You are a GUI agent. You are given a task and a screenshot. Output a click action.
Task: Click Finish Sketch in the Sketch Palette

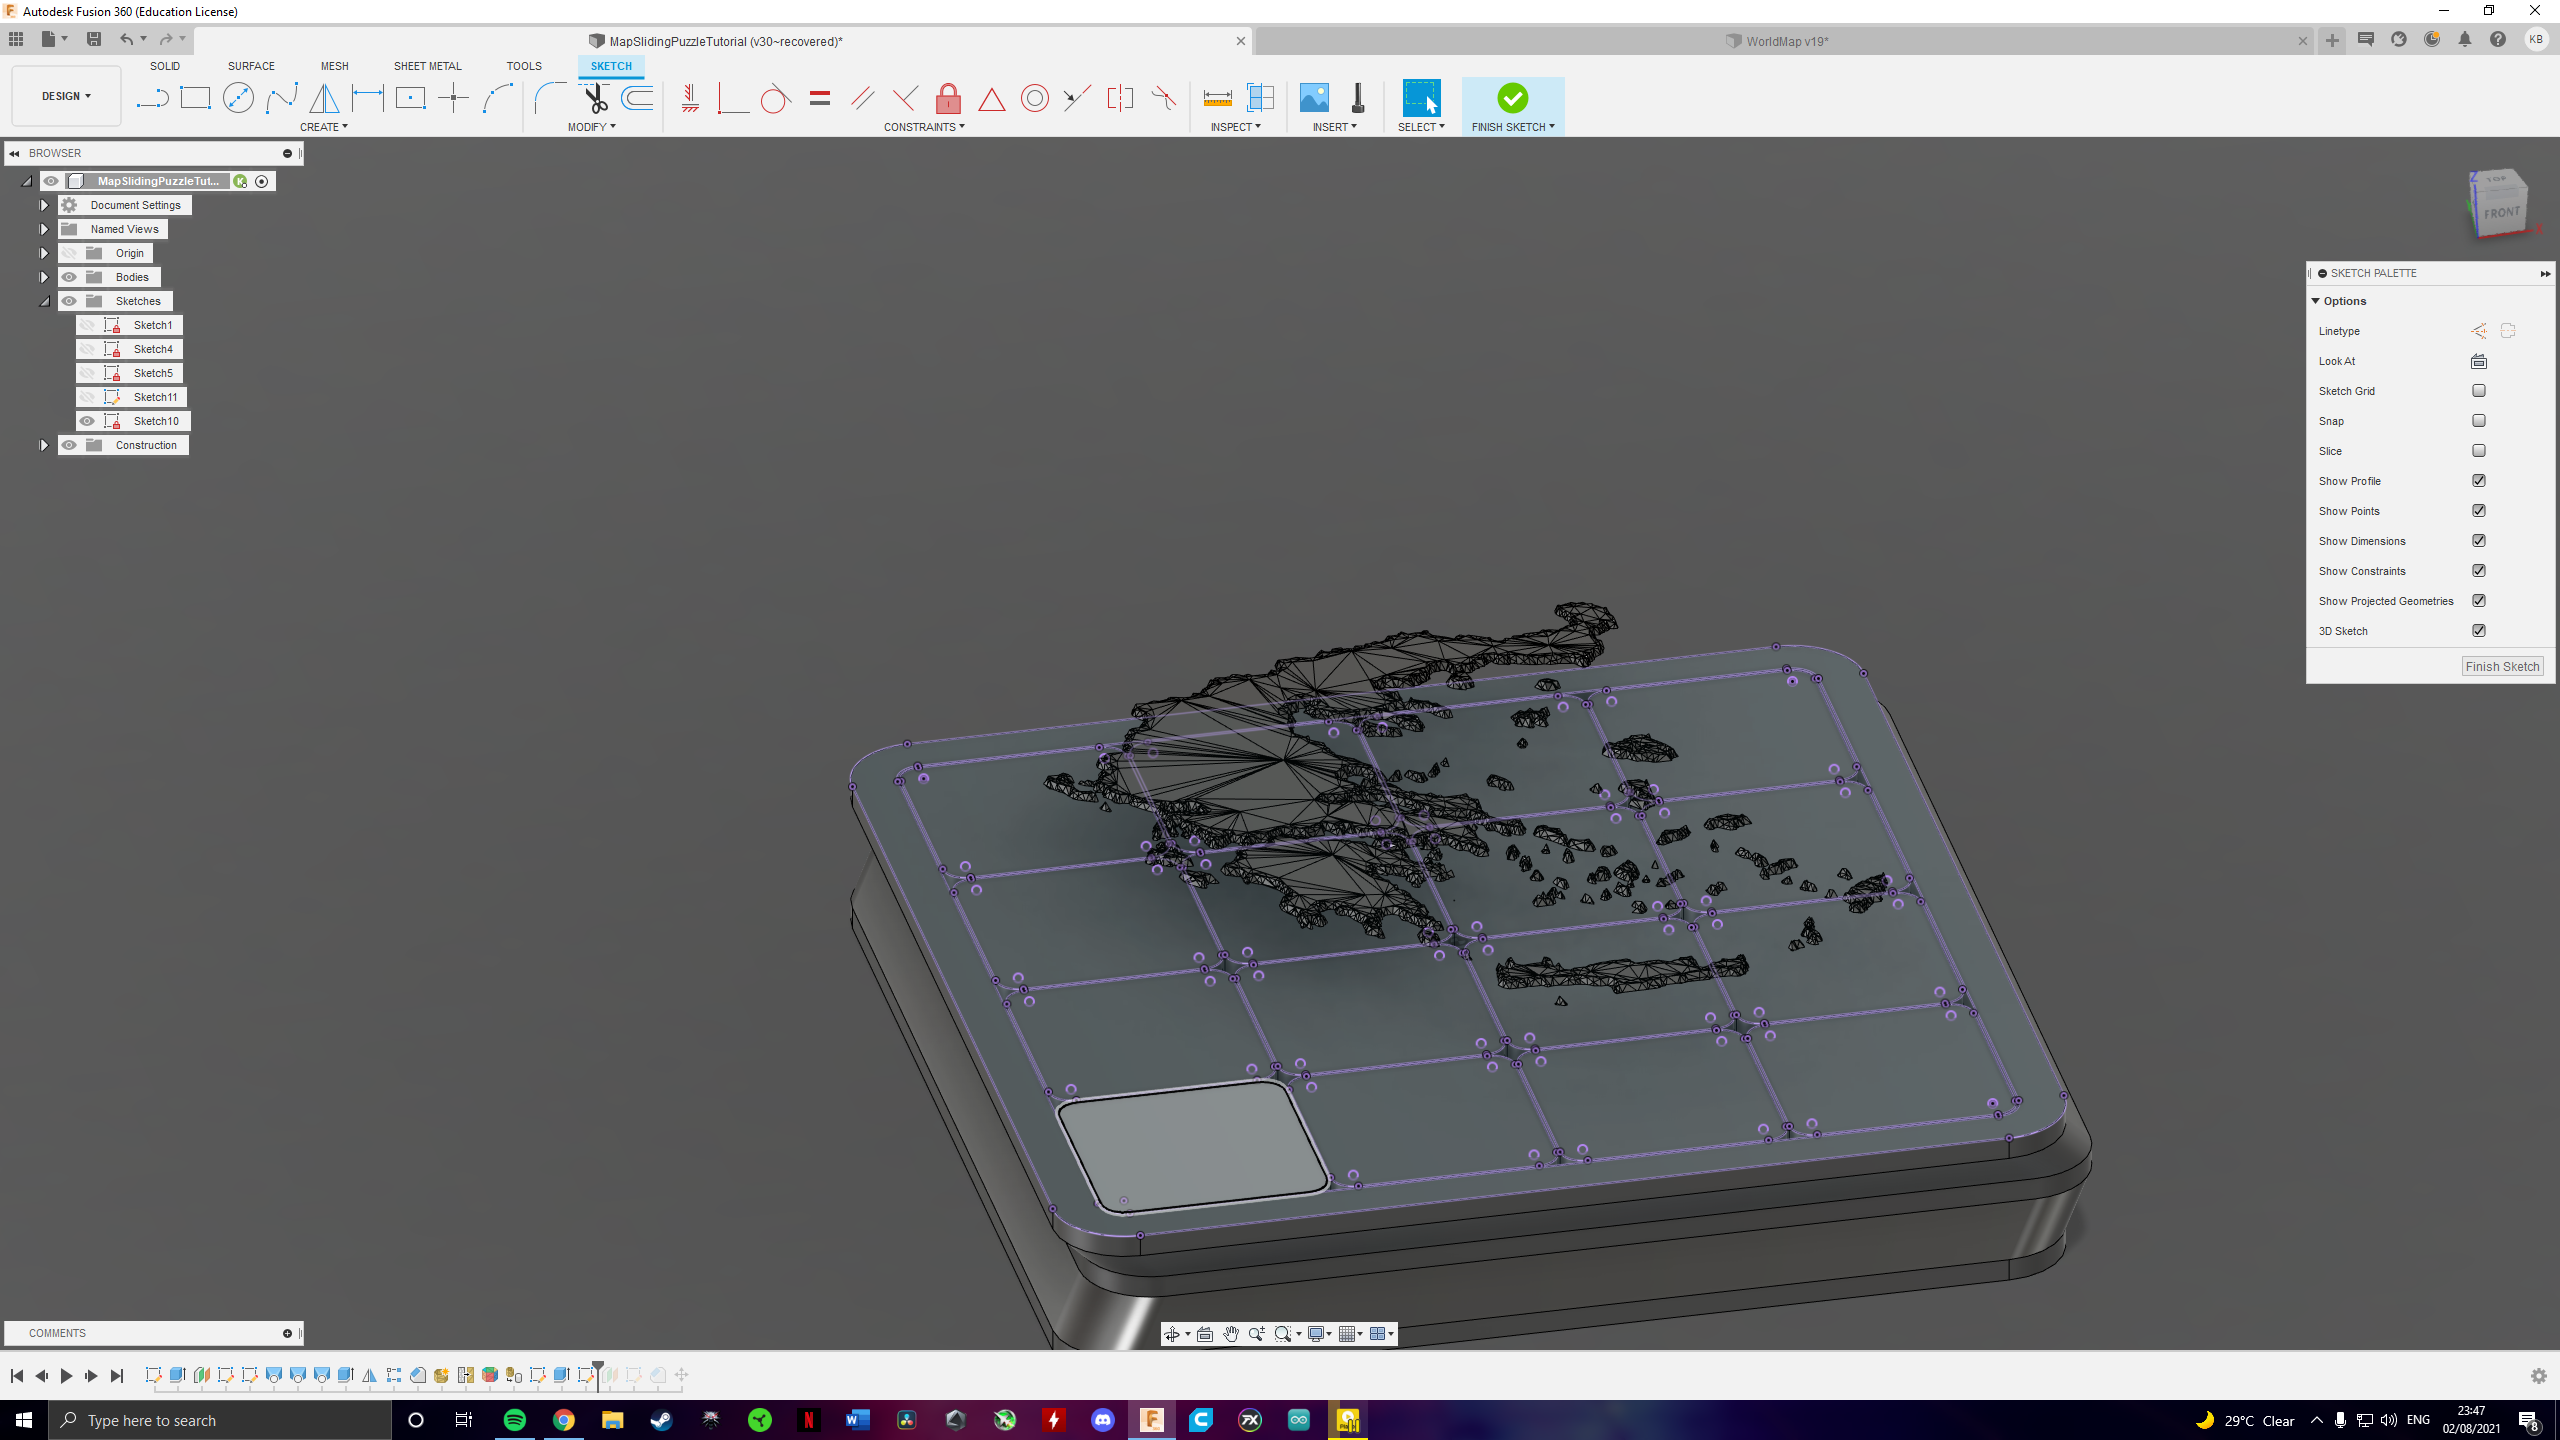[x=2502, y=666]
